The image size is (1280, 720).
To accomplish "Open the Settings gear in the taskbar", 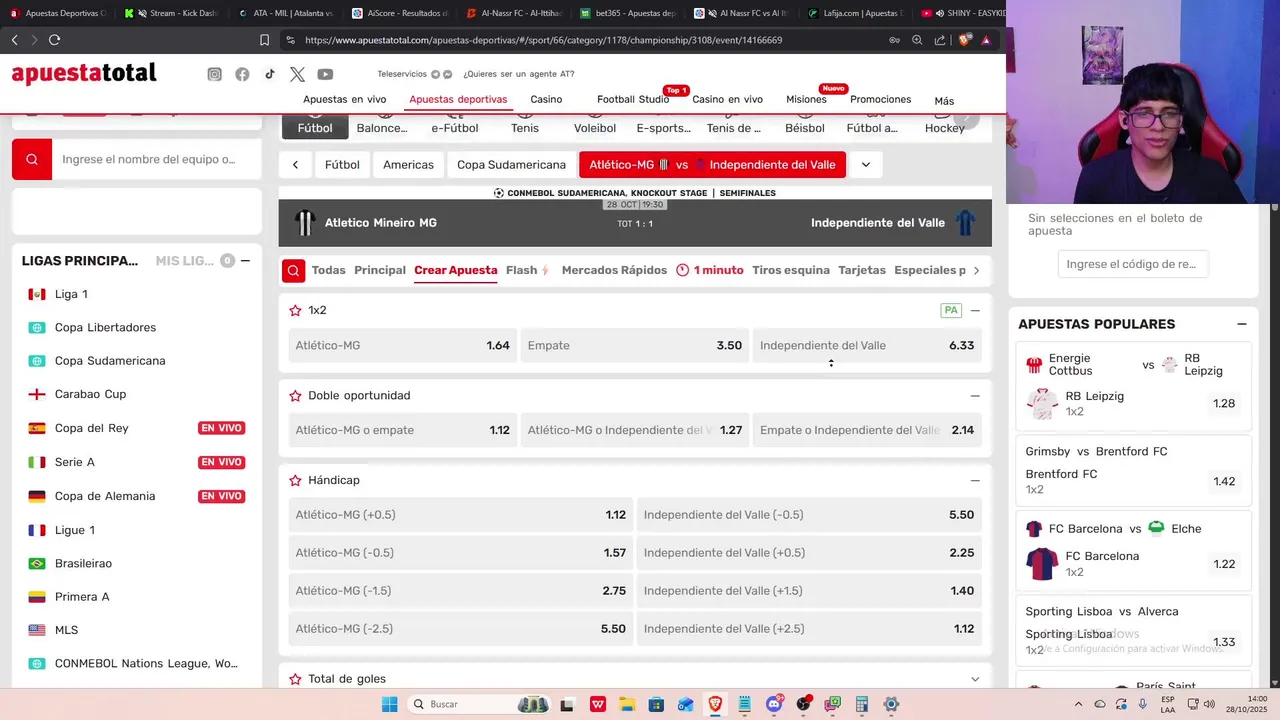I will (891, 704).
